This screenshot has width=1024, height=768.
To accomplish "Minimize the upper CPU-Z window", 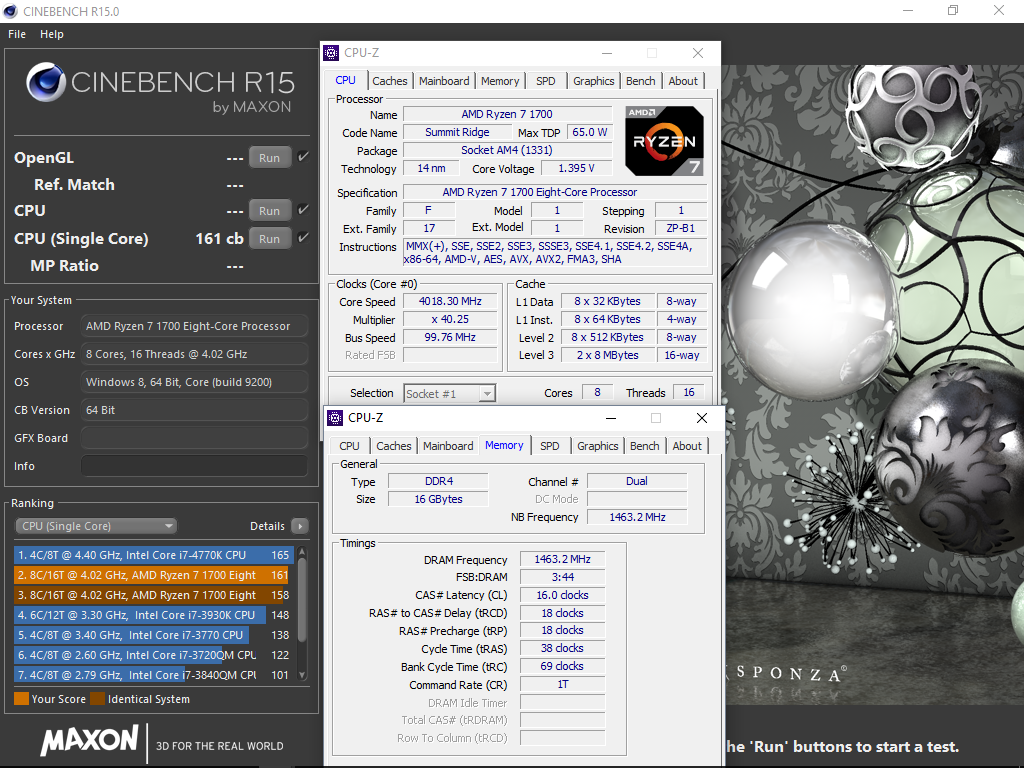I will tap(607, 53).
